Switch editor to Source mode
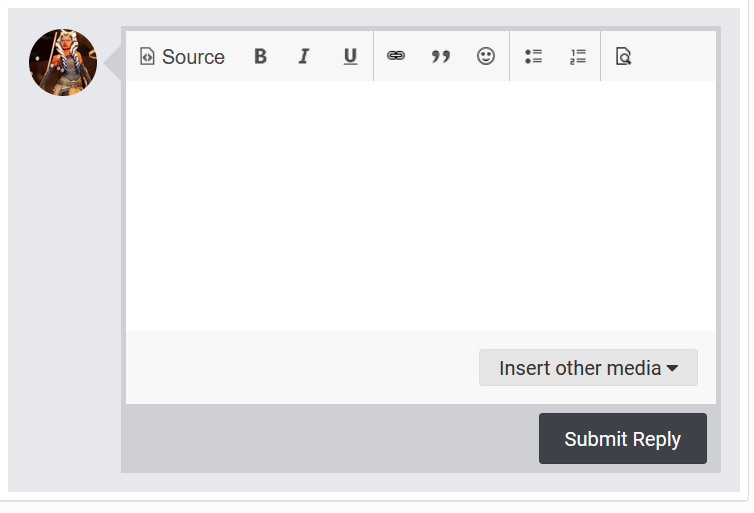754x513 pixels. point(182,56)
